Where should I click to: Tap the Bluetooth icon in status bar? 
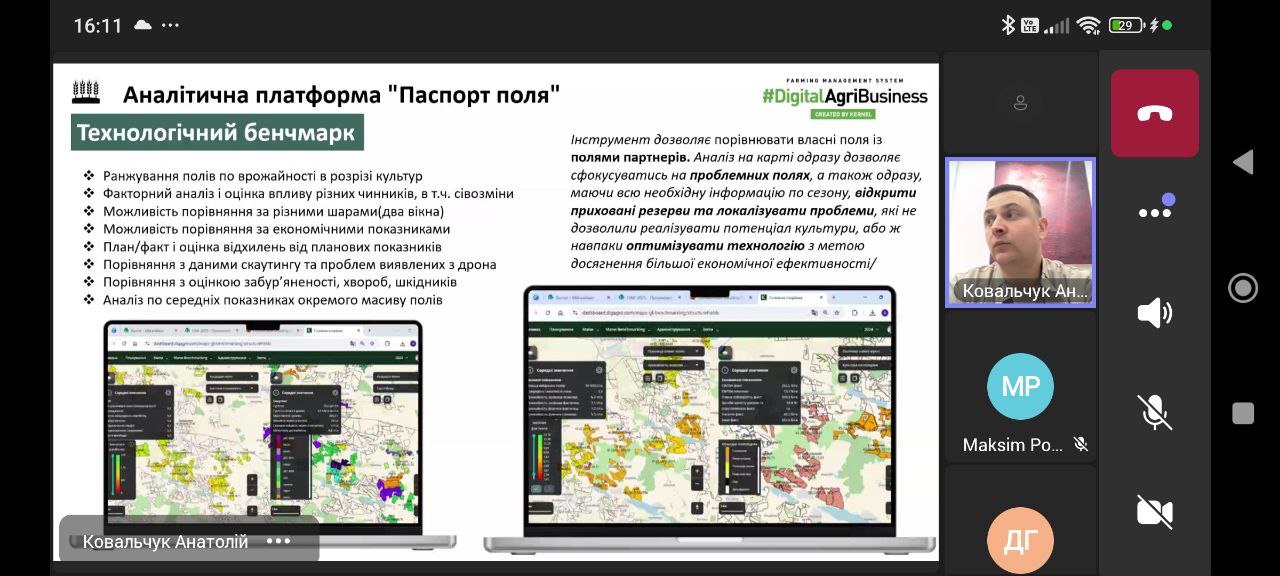pos(1008,25)
